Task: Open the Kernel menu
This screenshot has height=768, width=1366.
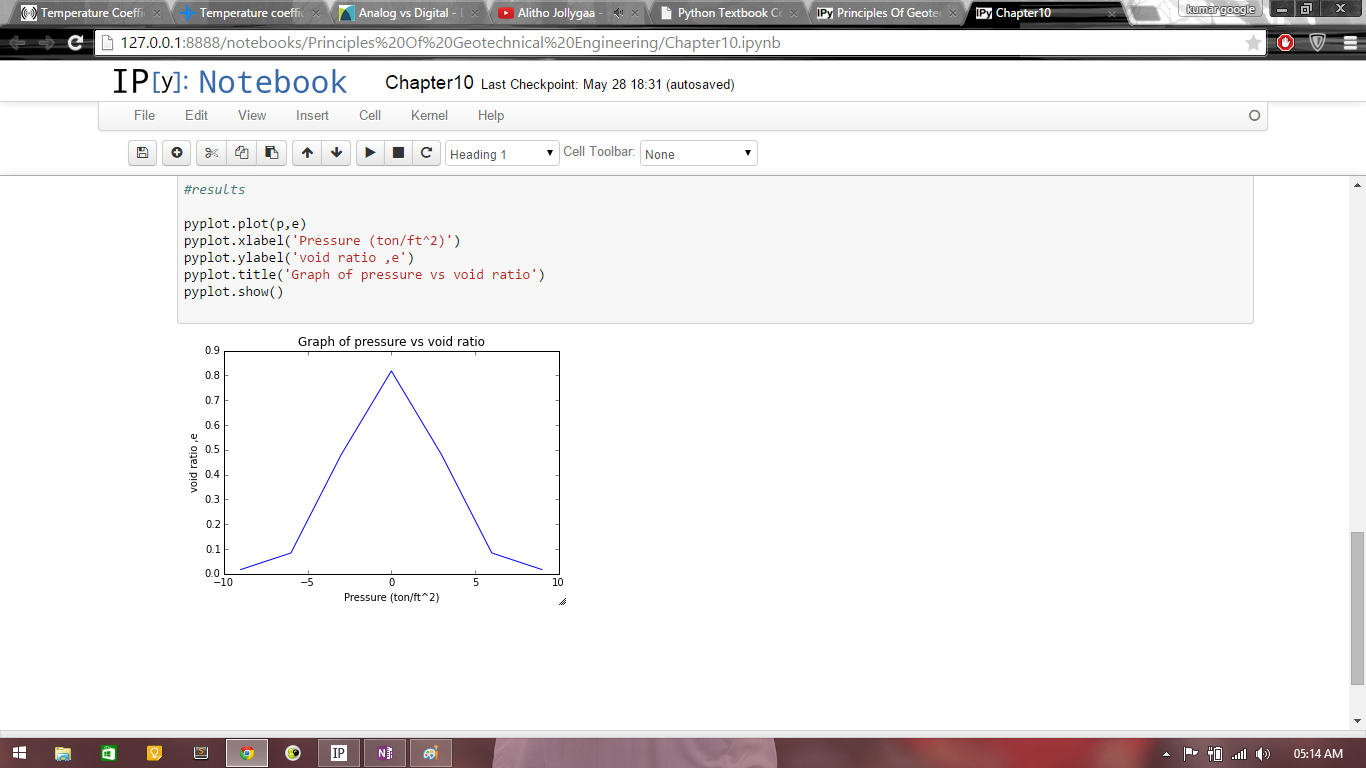Action: tap(429, 115)
